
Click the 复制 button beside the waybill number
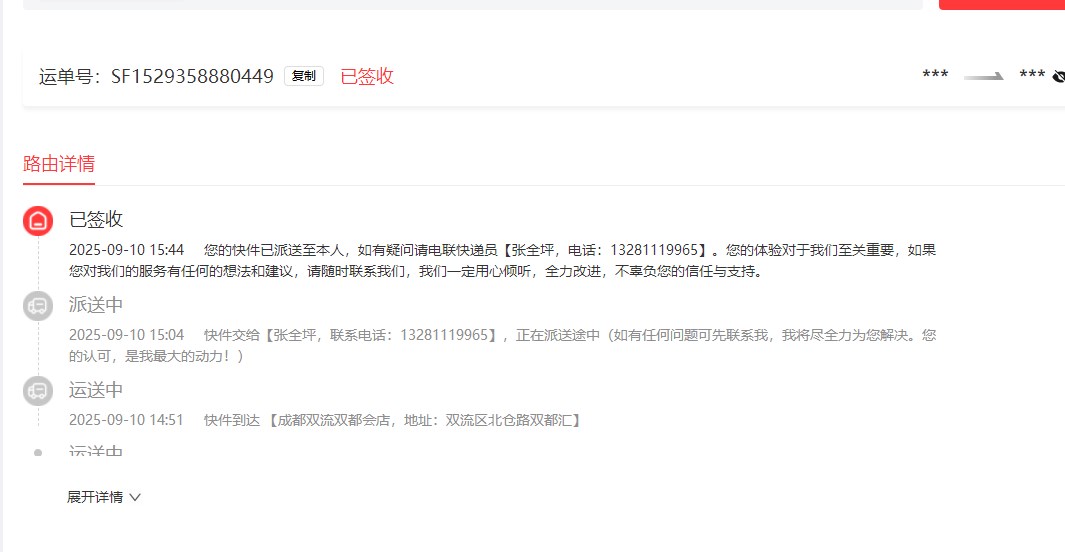click(x=304, y=76)
